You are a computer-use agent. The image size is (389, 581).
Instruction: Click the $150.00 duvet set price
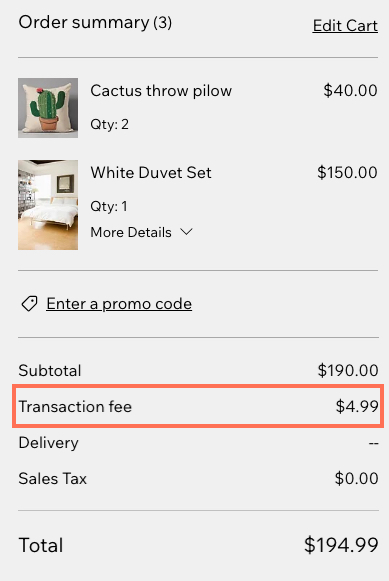tap(347, 173)
